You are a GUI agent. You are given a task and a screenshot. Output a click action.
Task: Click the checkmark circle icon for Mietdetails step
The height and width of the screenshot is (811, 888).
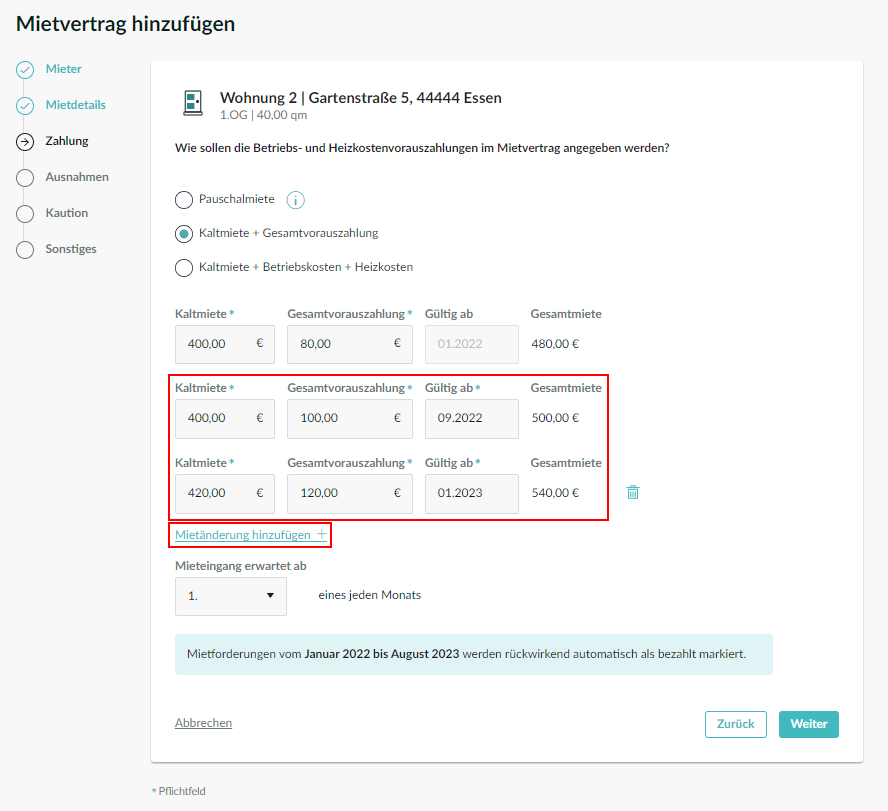pyautogui.click(x=25, y=106)
